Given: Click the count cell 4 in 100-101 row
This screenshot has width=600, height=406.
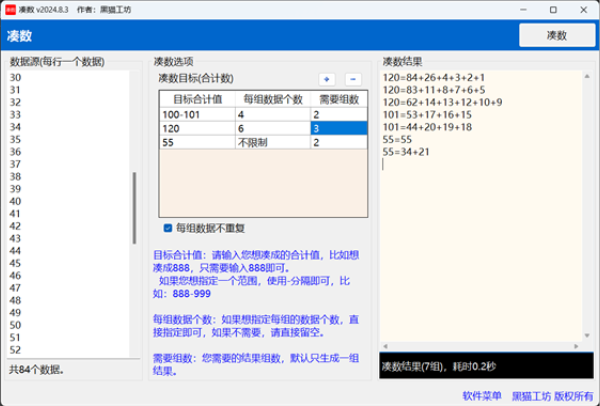Looking at the screenshot, I should (273, 115).
